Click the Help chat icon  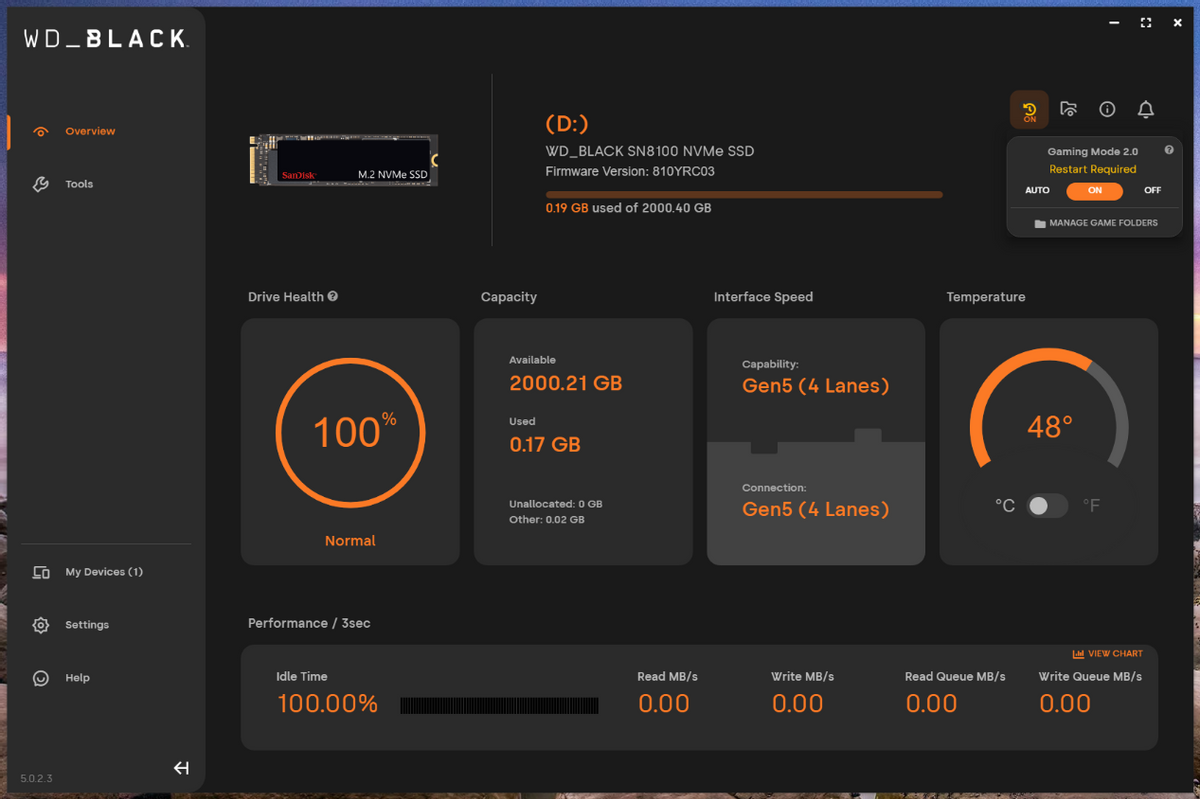41,678
